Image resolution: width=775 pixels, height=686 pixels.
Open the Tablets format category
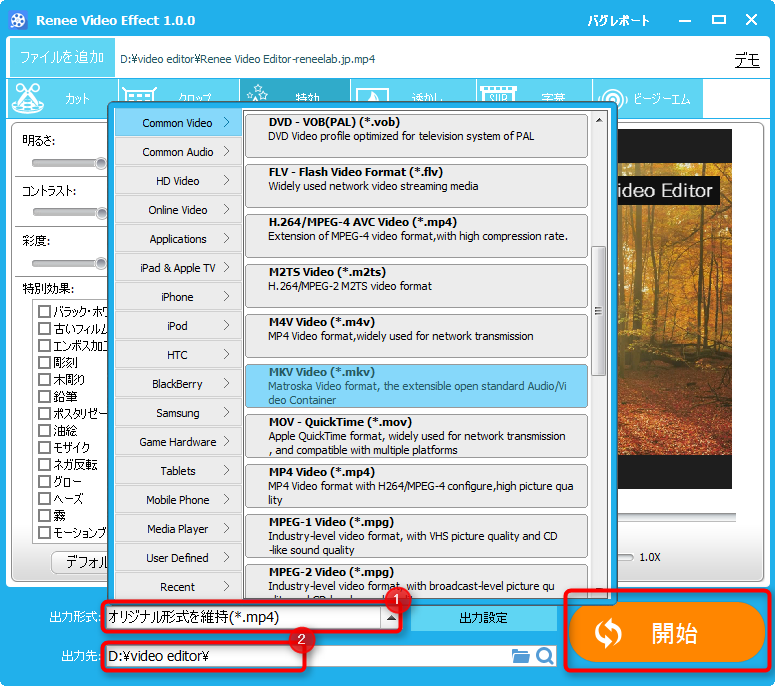pyautogui.click(x=178, y=471)
